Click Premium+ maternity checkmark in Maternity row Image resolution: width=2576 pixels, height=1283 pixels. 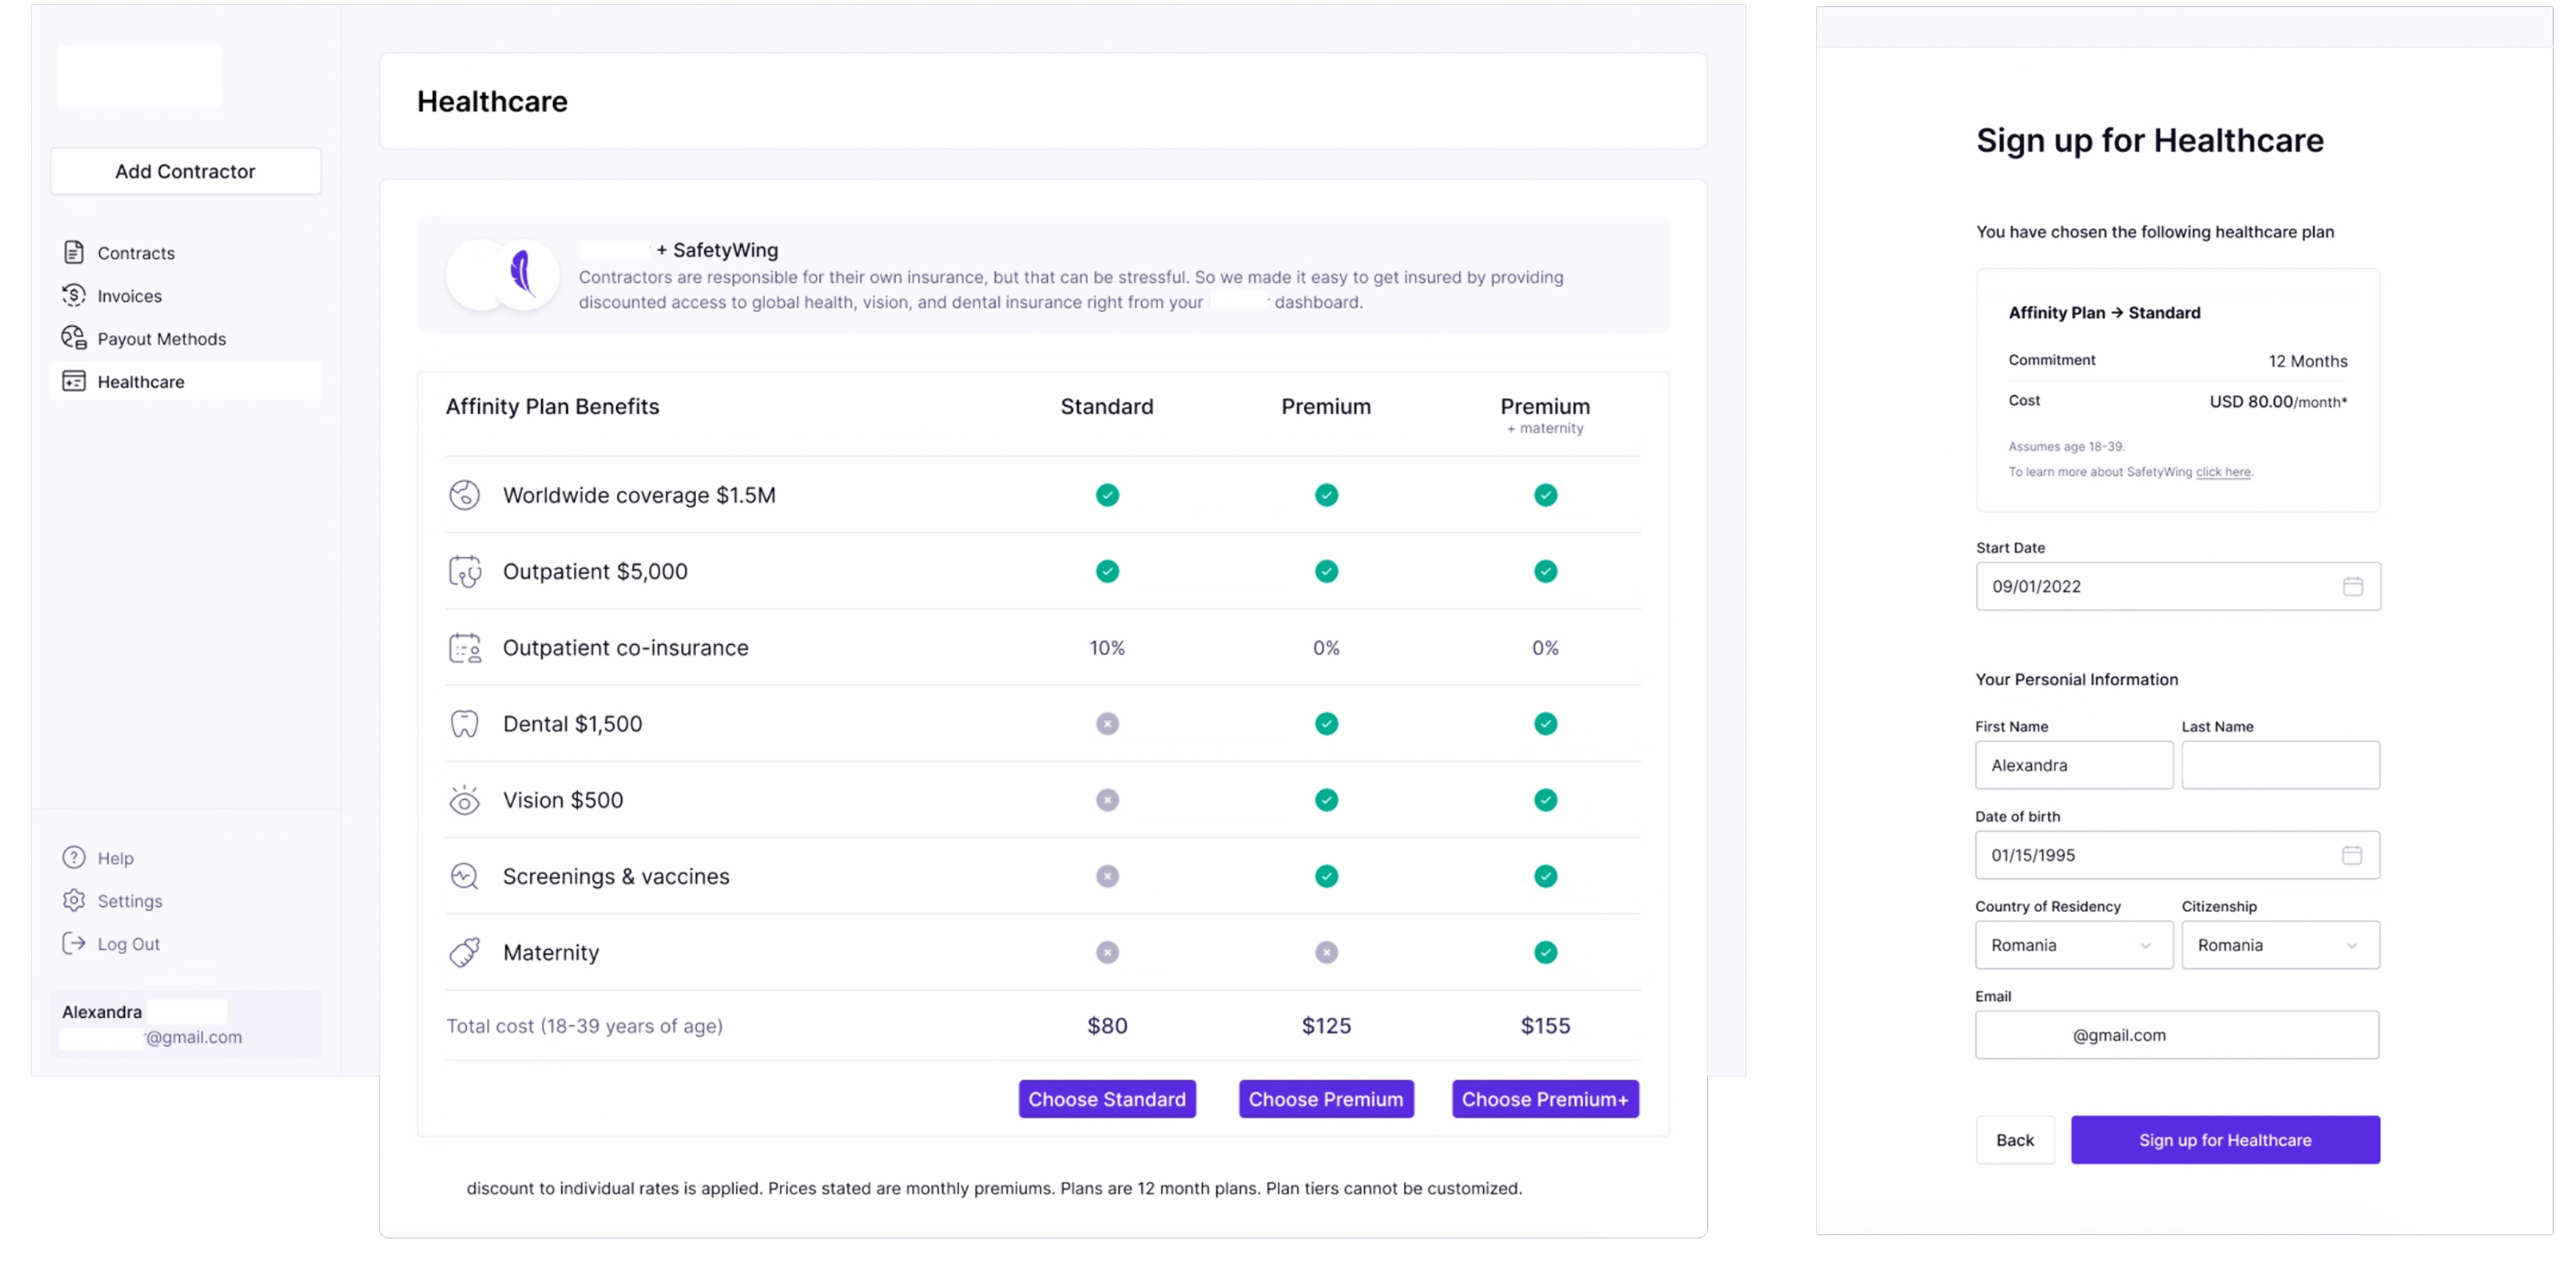1545,952
